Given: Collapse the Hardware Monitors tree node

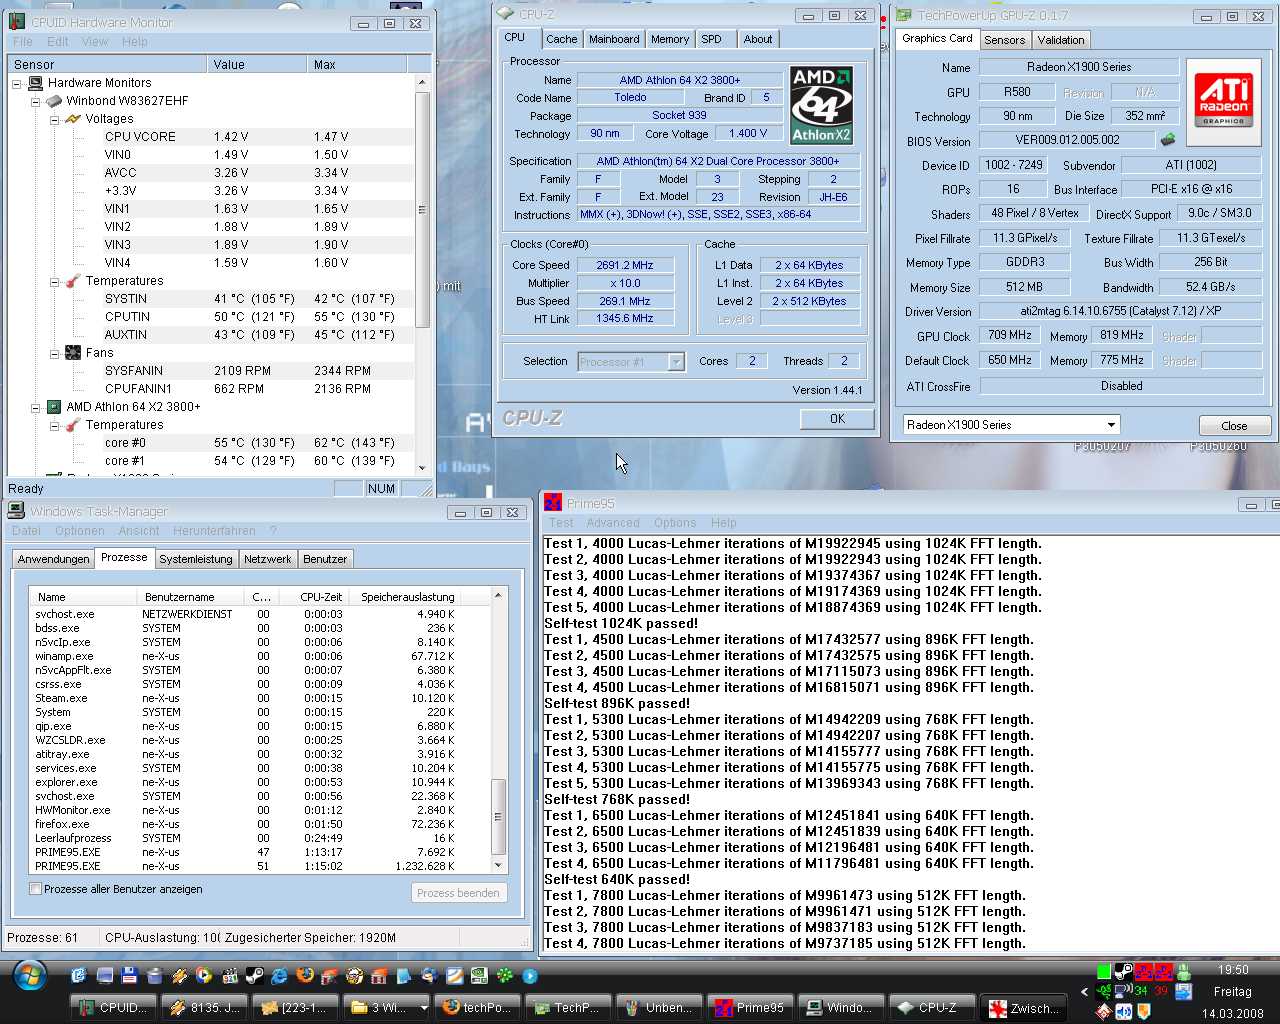Looking at the screenshot, I should click(x=17, y=83).
